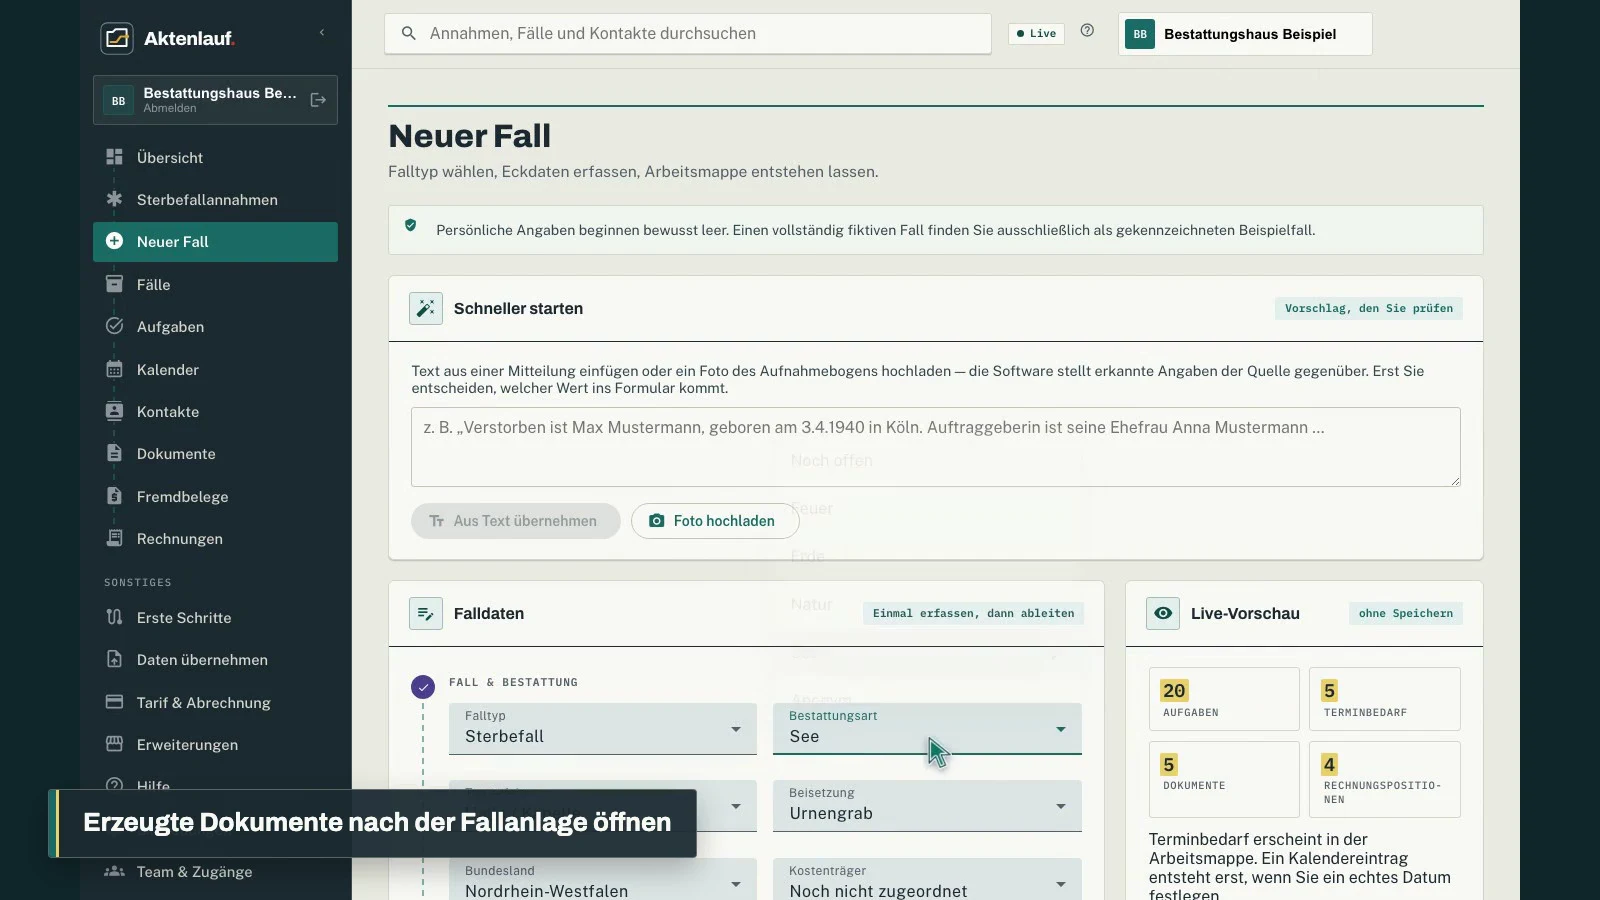The height and width of the screenshot is (900, 1600).
Task: Click into the Mitteilung text area
Action: (935, 447)
